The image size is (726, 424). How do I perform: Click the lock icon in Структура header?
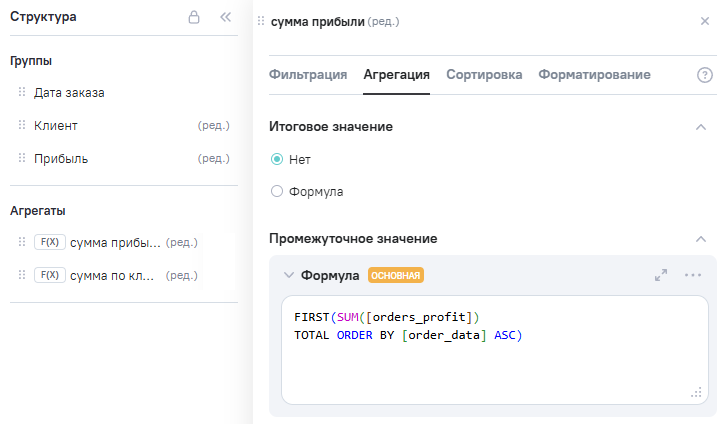coord(194,17)
